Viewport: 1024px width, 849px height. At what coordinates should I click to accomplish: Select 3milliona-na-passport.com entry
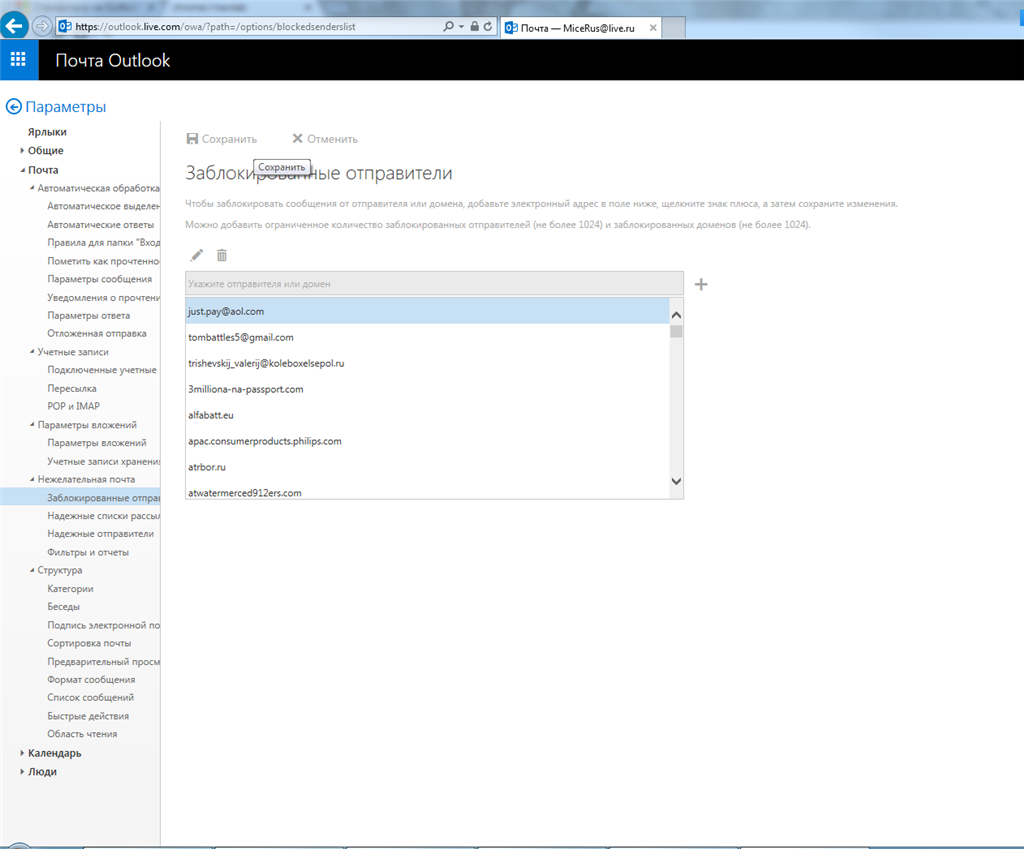(x=427, y=389)
